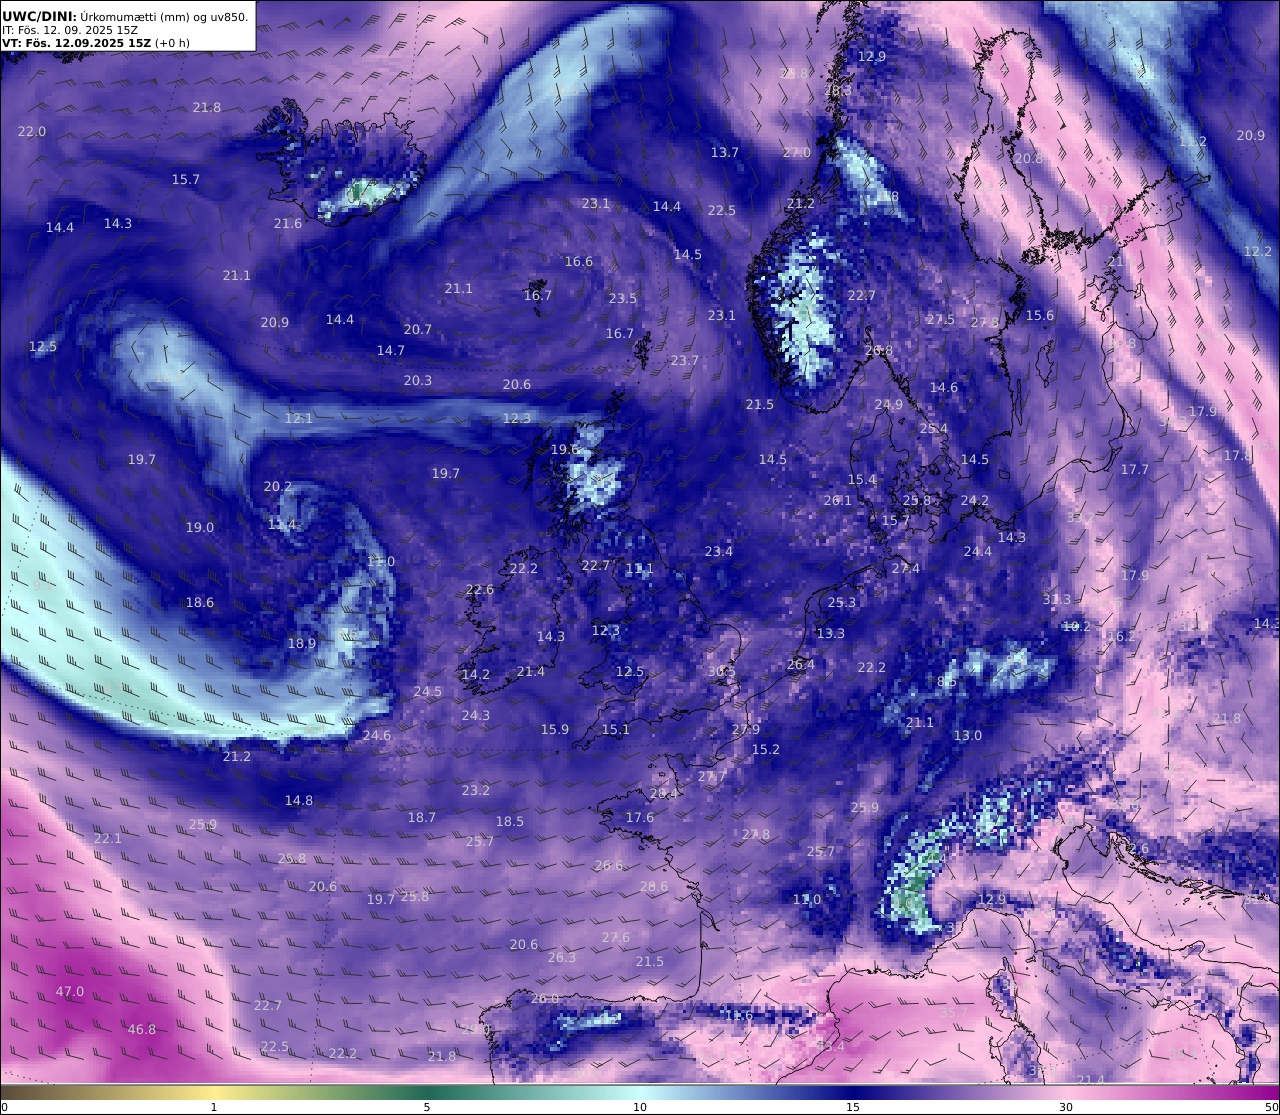Click the 24.5 value label

coord(428,692)
